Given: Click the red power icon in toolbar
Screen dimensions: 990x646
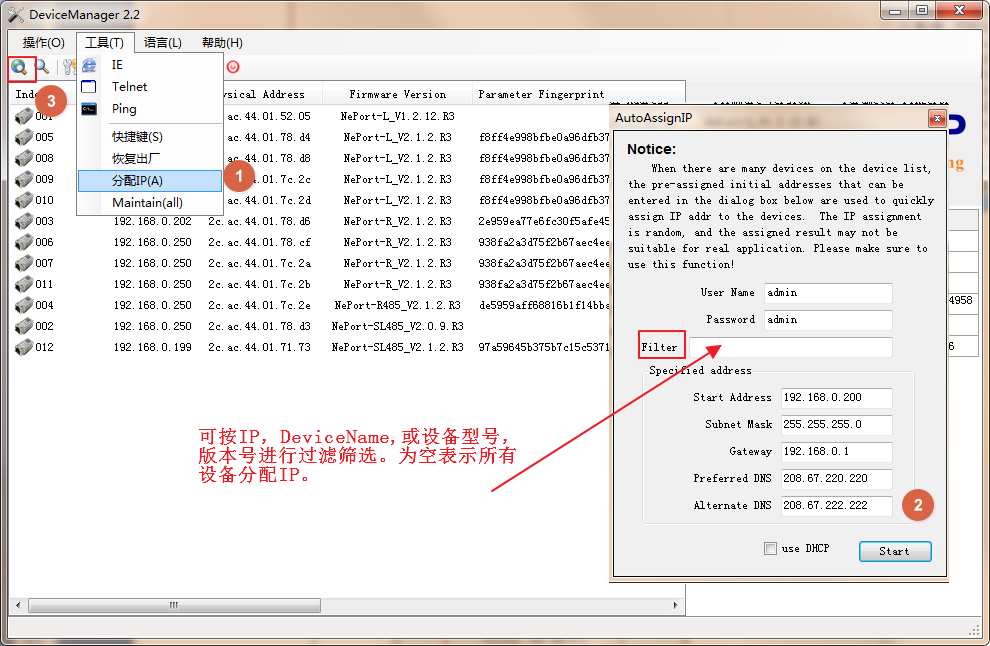Looking at the screenshot, I should 233,67.
